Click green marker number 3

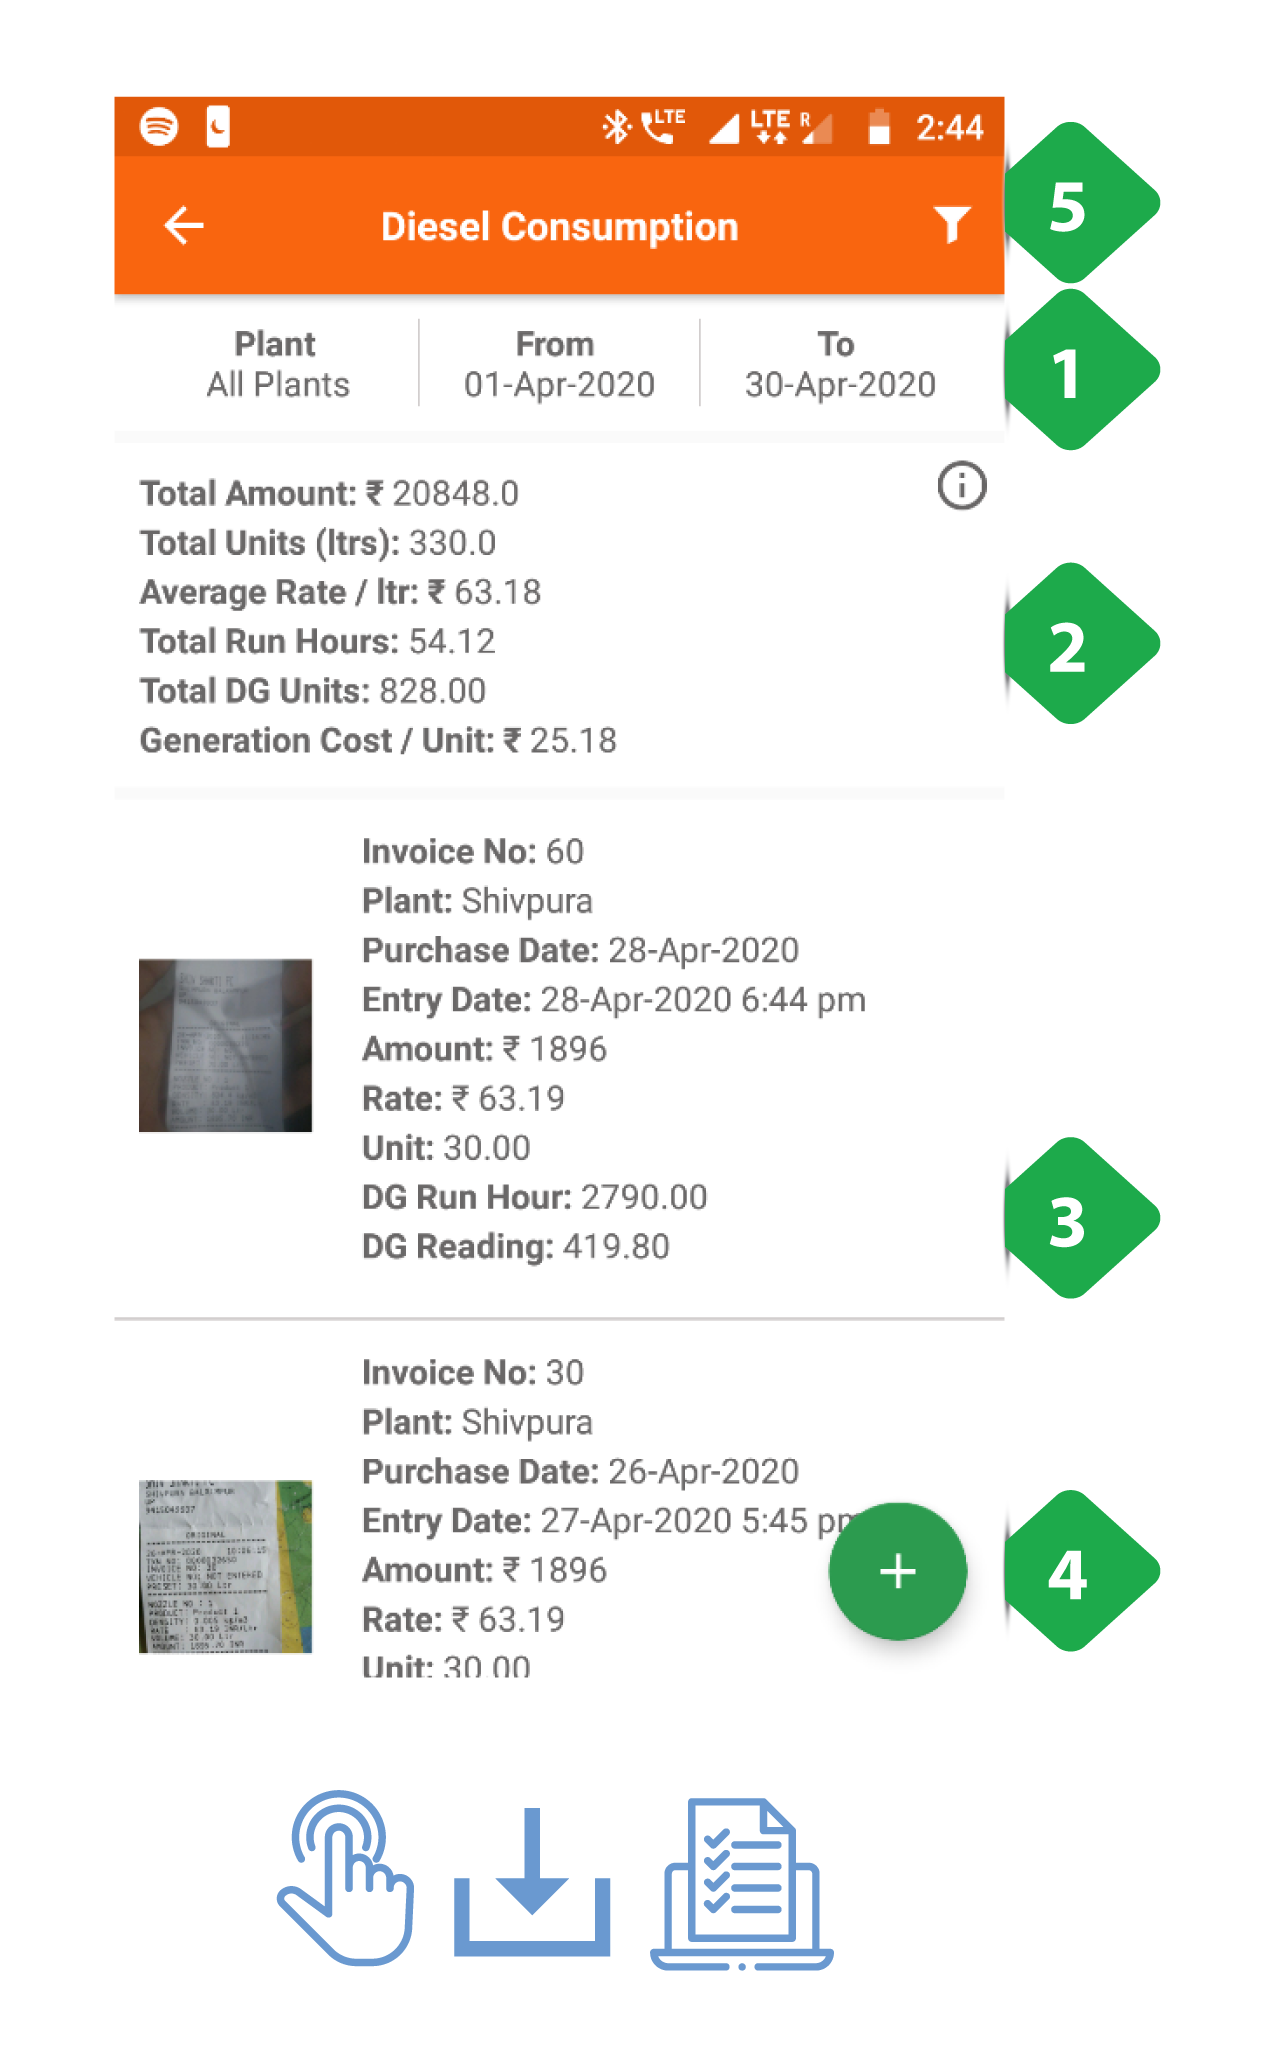point(1078,1218)
